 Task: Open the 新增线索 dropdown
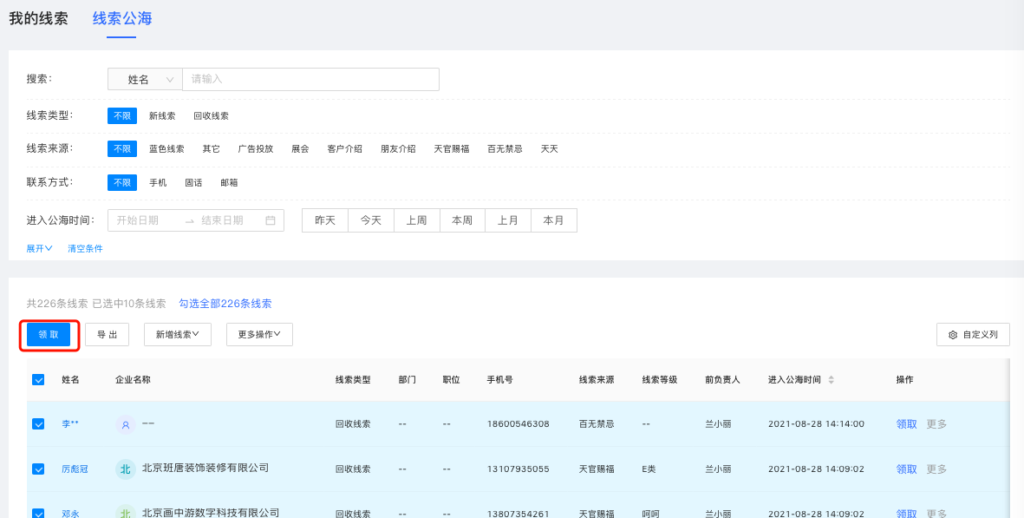(177, 335)
